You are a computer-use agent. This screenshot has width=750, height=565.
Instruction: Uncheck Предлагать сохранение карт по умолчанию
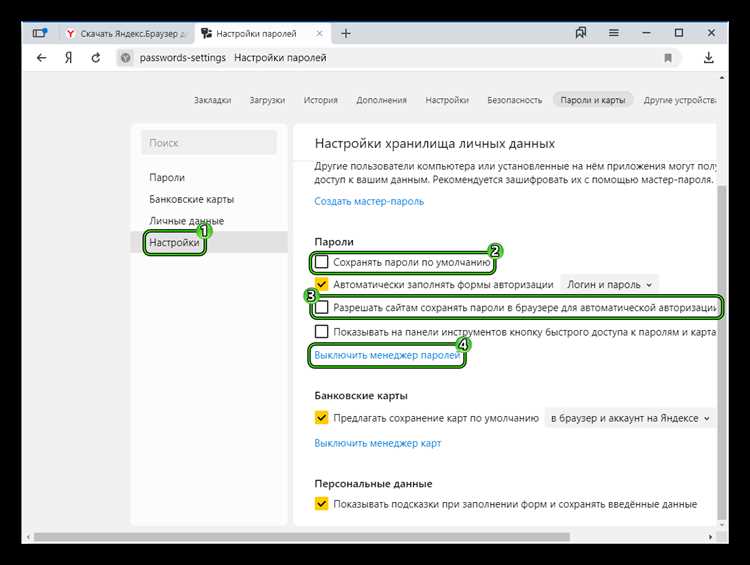tap(321, 418)
